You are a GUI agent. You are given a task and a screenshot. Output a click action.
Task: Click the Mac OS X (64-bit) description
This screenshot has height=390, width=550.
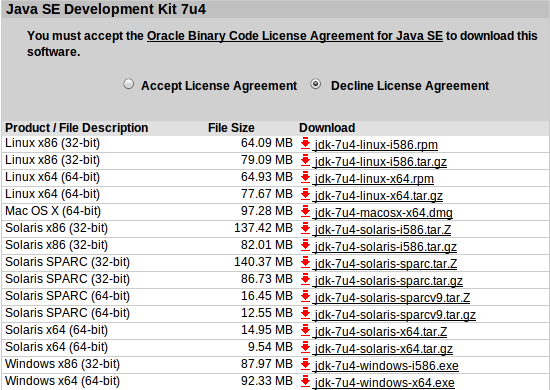pos(53,211)
